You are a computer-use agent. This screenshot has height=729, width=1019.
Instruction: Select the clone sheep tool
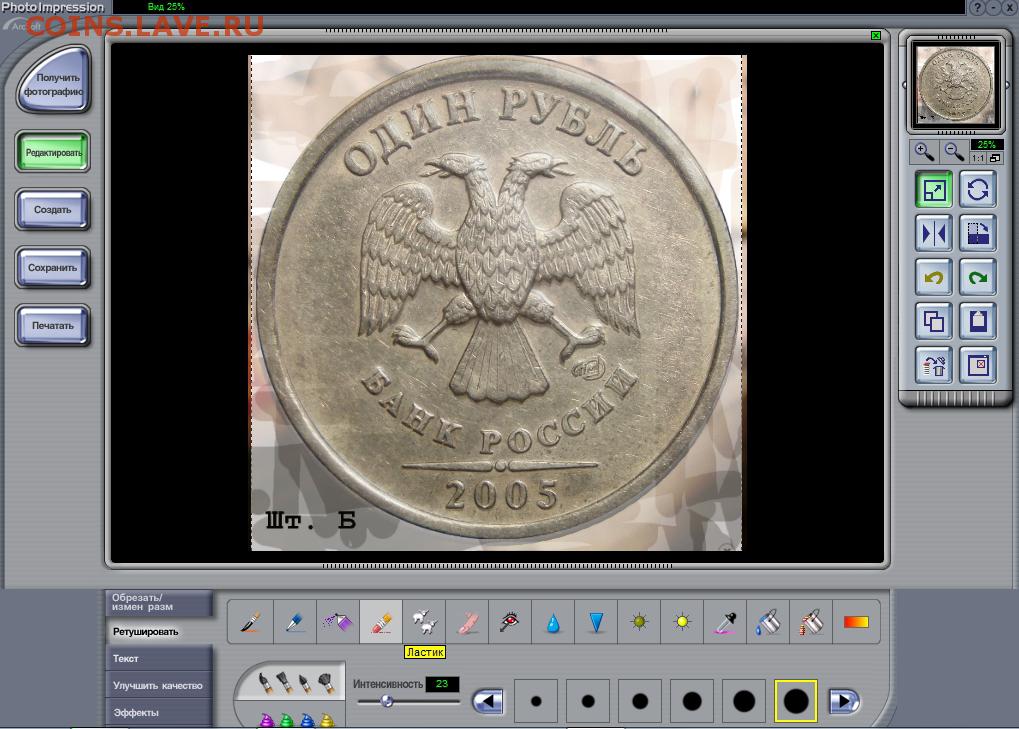tap(424, 622)
